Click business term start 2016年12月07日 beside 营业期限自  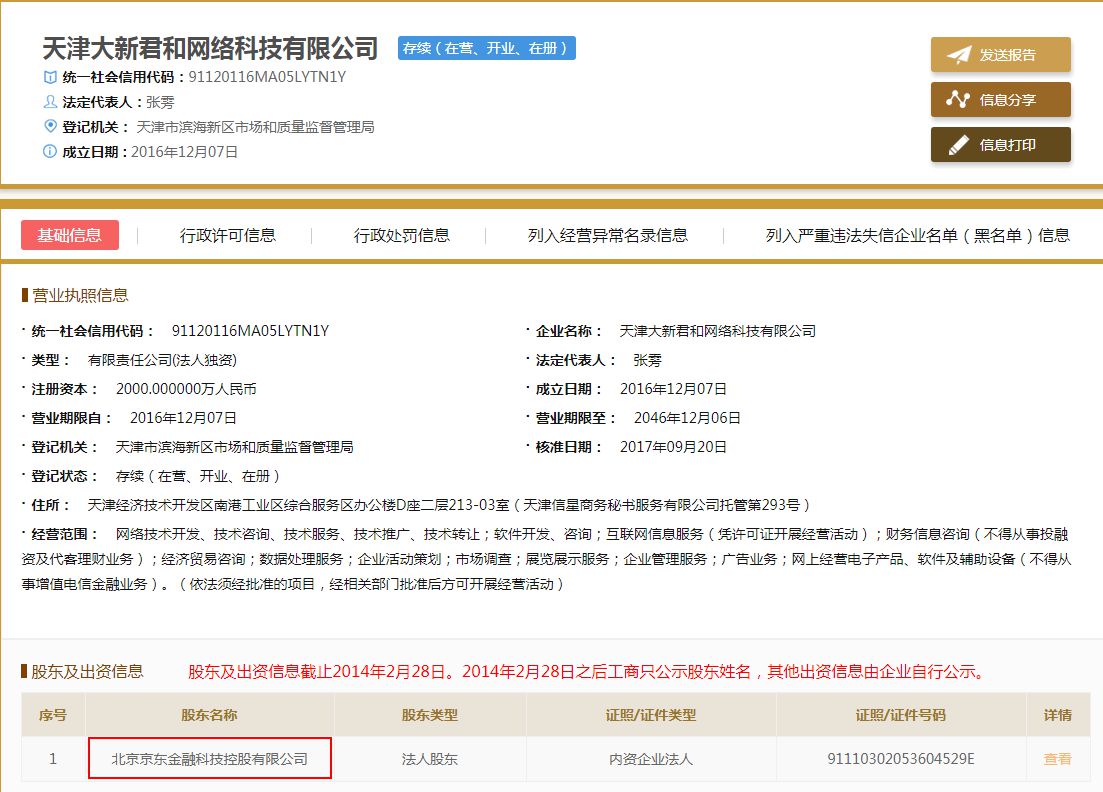tap(183, 418)
